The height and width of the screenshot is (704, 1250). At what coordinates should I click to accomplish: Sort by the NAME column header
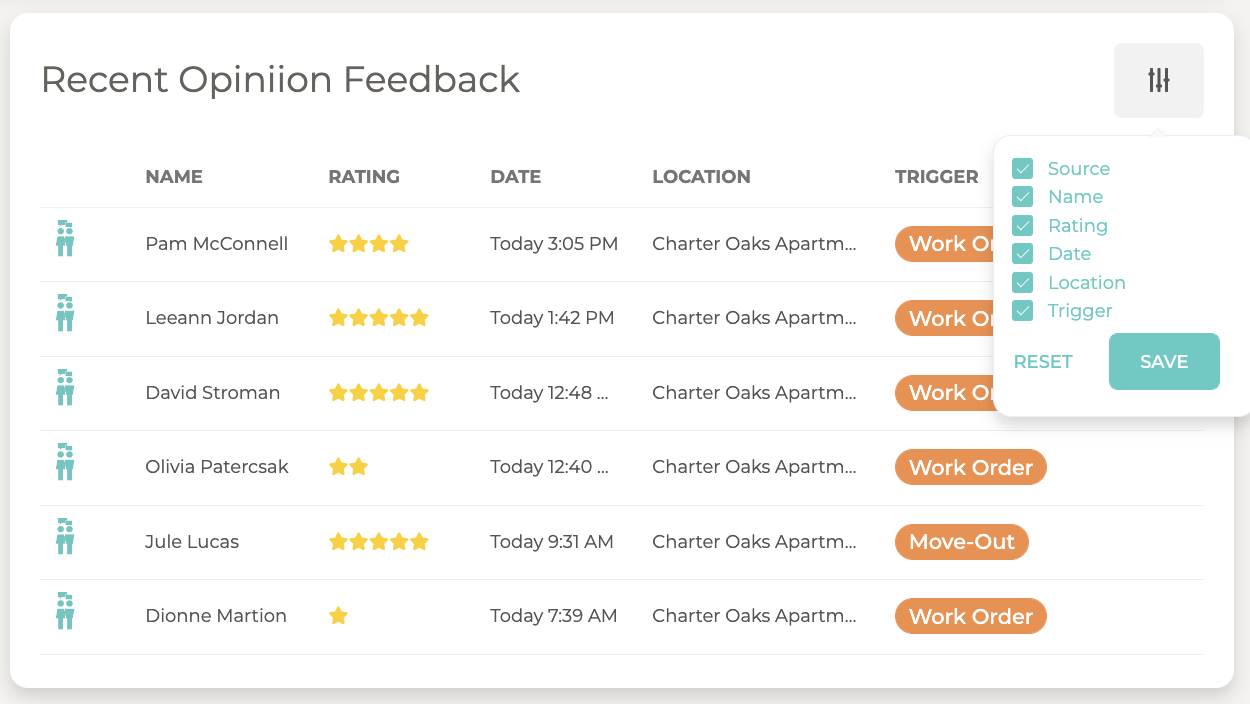click(174, 177)
